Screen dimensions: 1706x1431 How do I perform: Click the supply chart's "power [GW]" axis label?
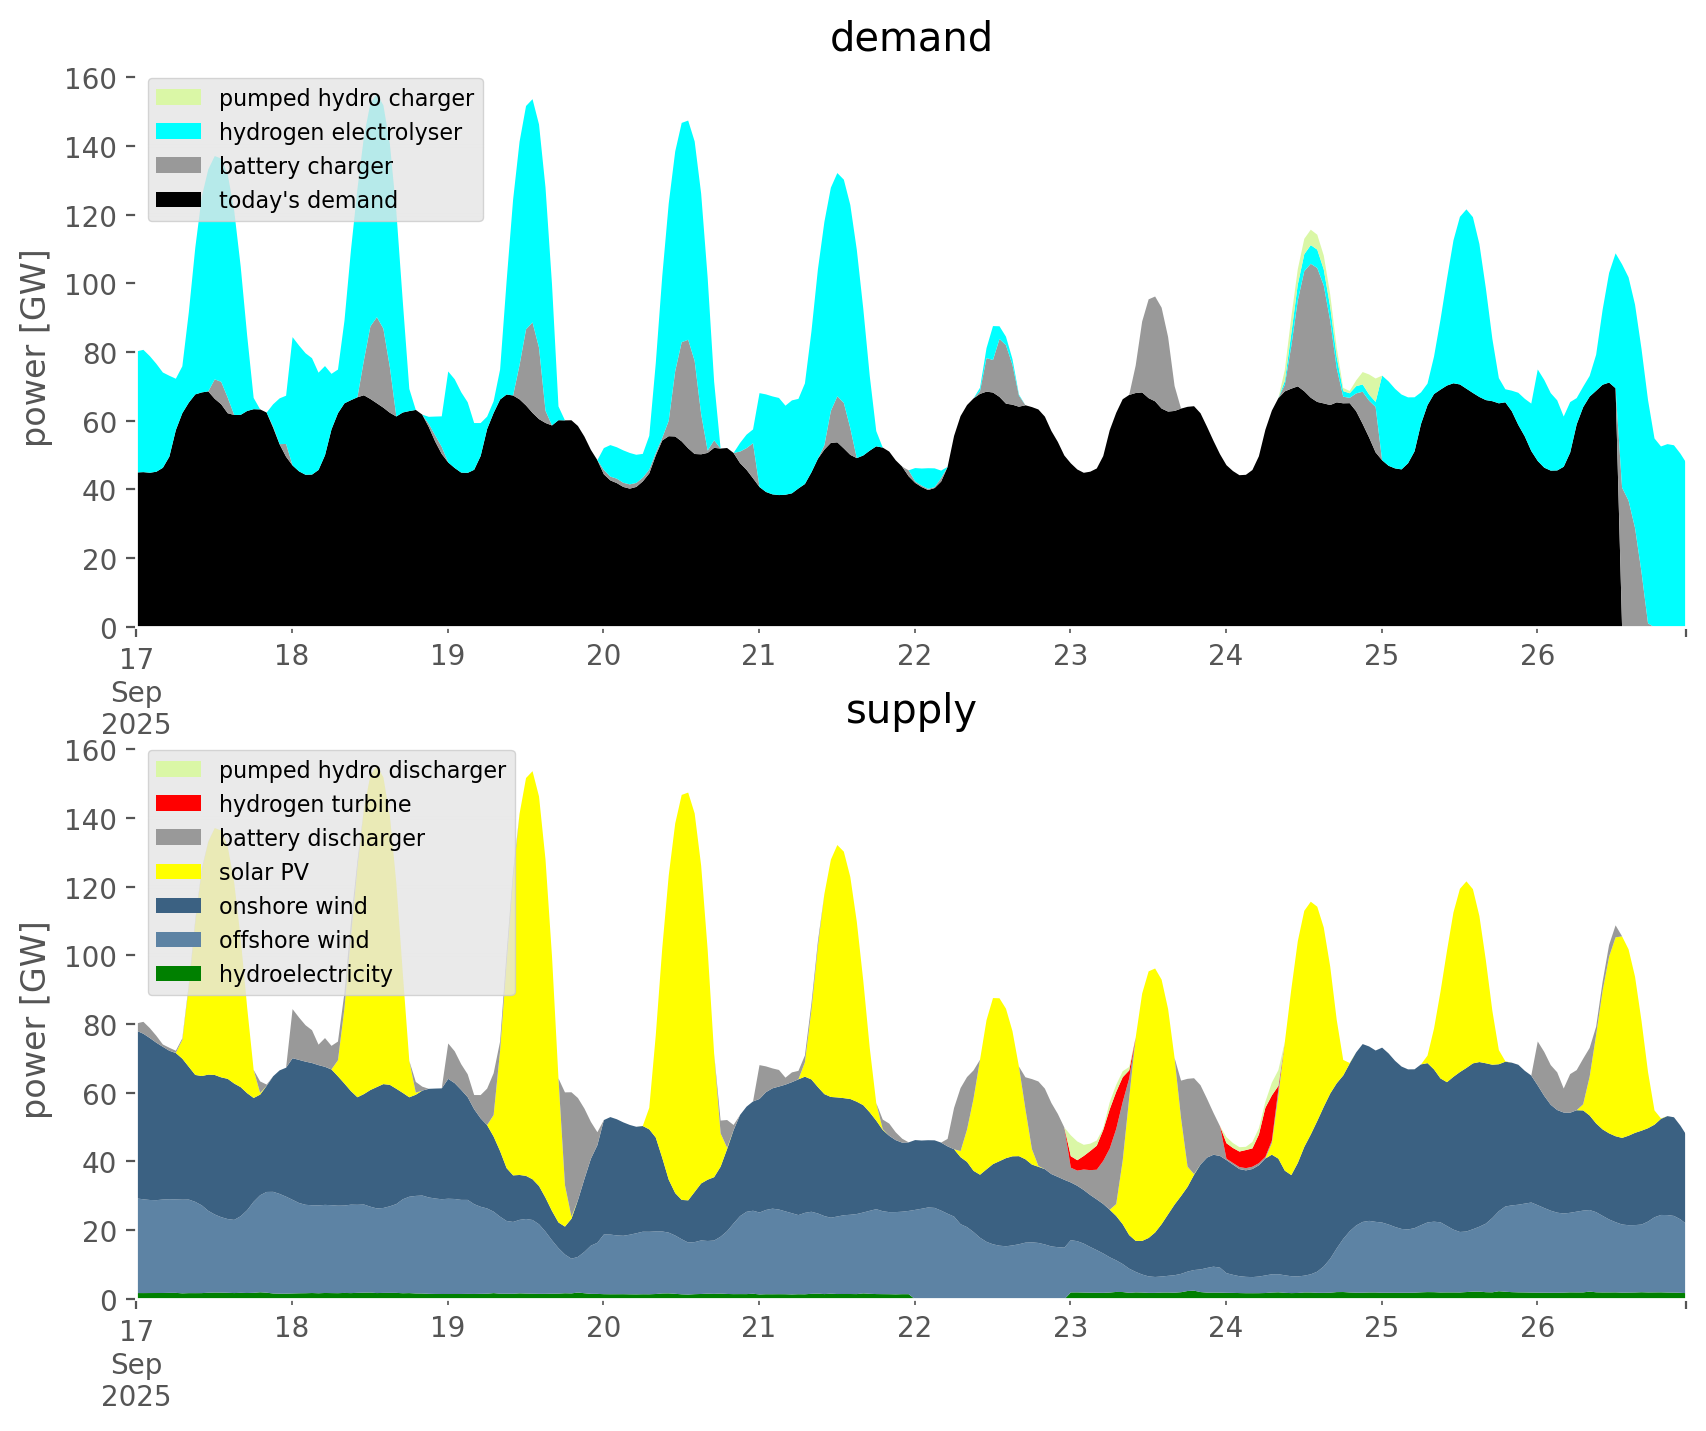(x=35, y=1020)
